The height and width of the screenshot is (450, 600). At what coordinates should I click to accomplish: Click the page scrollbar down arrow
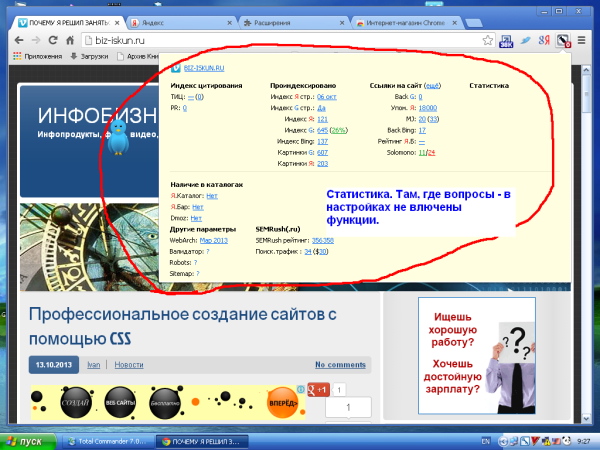(586, 419)
